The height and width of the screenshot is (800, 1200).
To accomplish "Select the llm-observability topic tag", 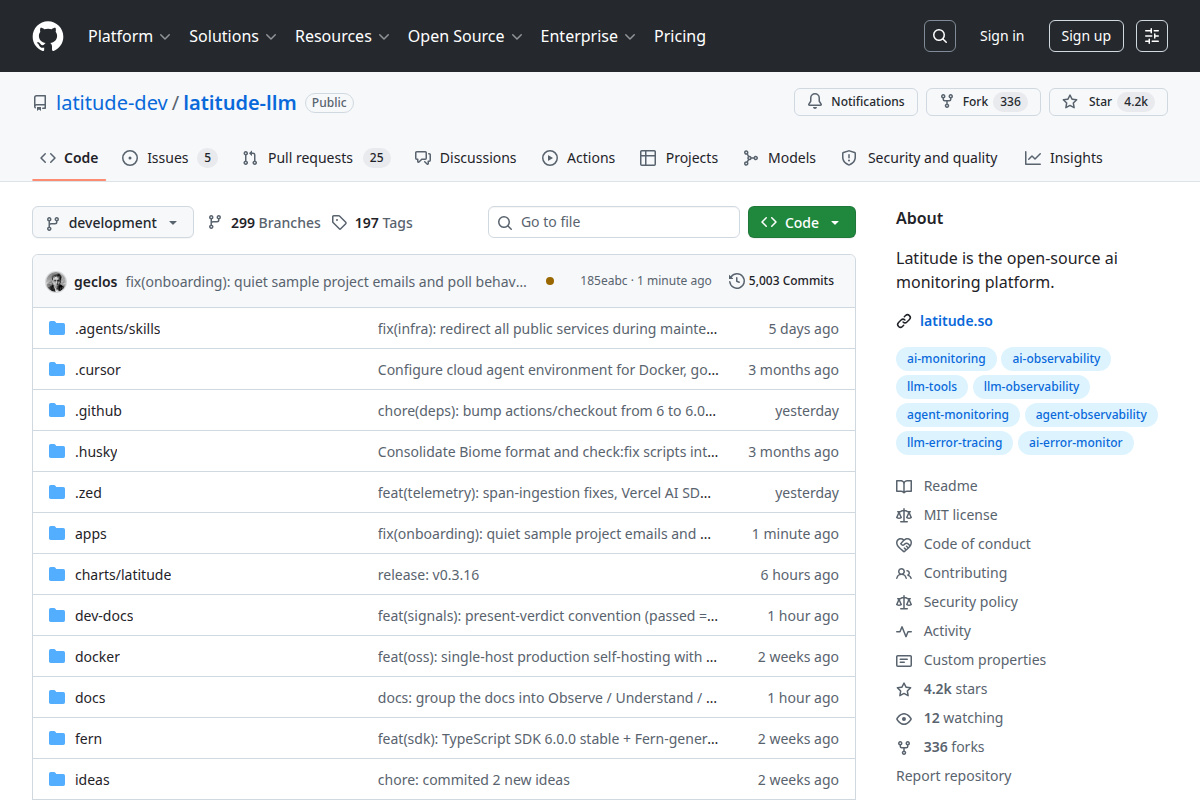I will pos(1032,387).
